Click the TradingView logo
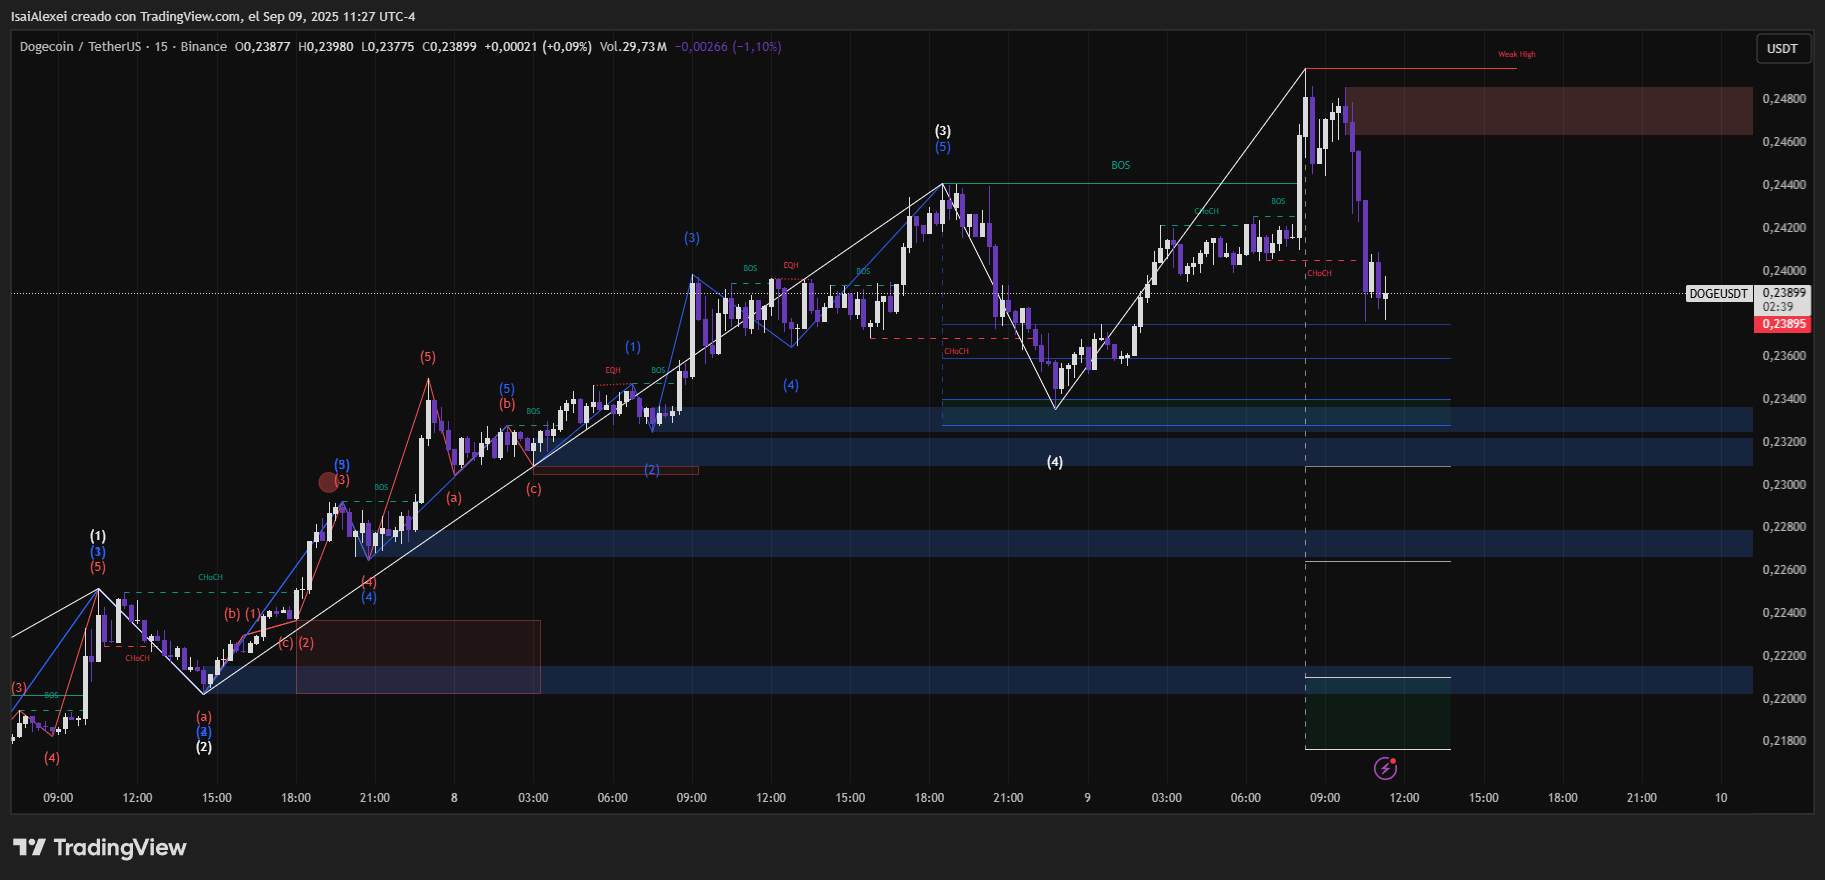The image size is (1825, 880). point(100,848)
